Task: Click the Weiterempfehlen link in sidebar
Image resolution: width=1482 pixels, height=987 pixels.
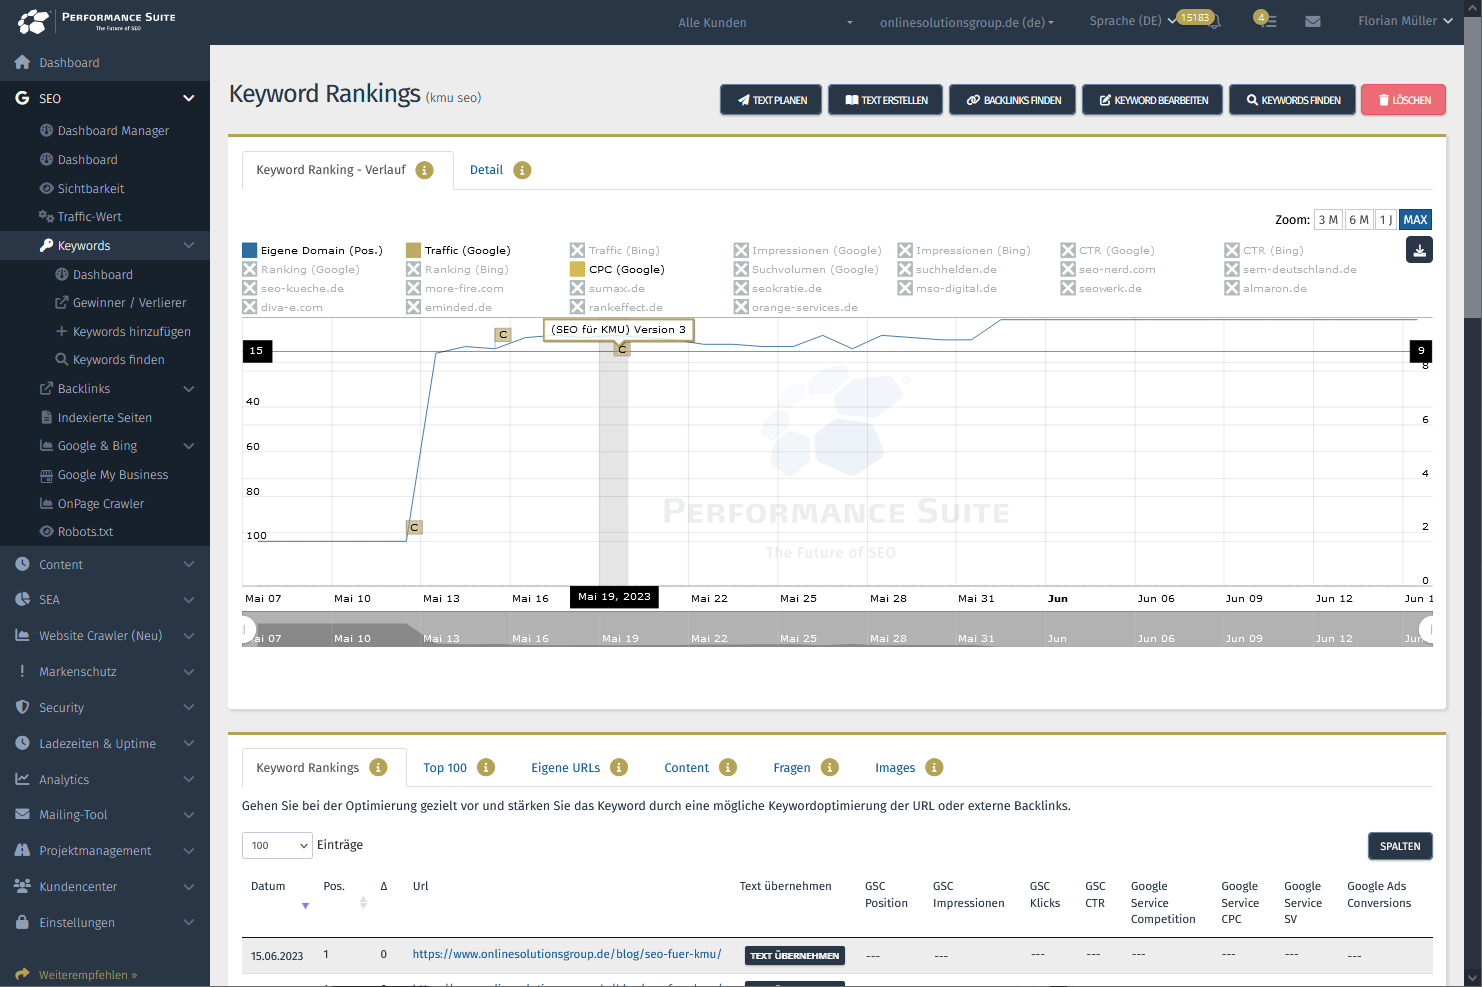Action: point(88,975)
